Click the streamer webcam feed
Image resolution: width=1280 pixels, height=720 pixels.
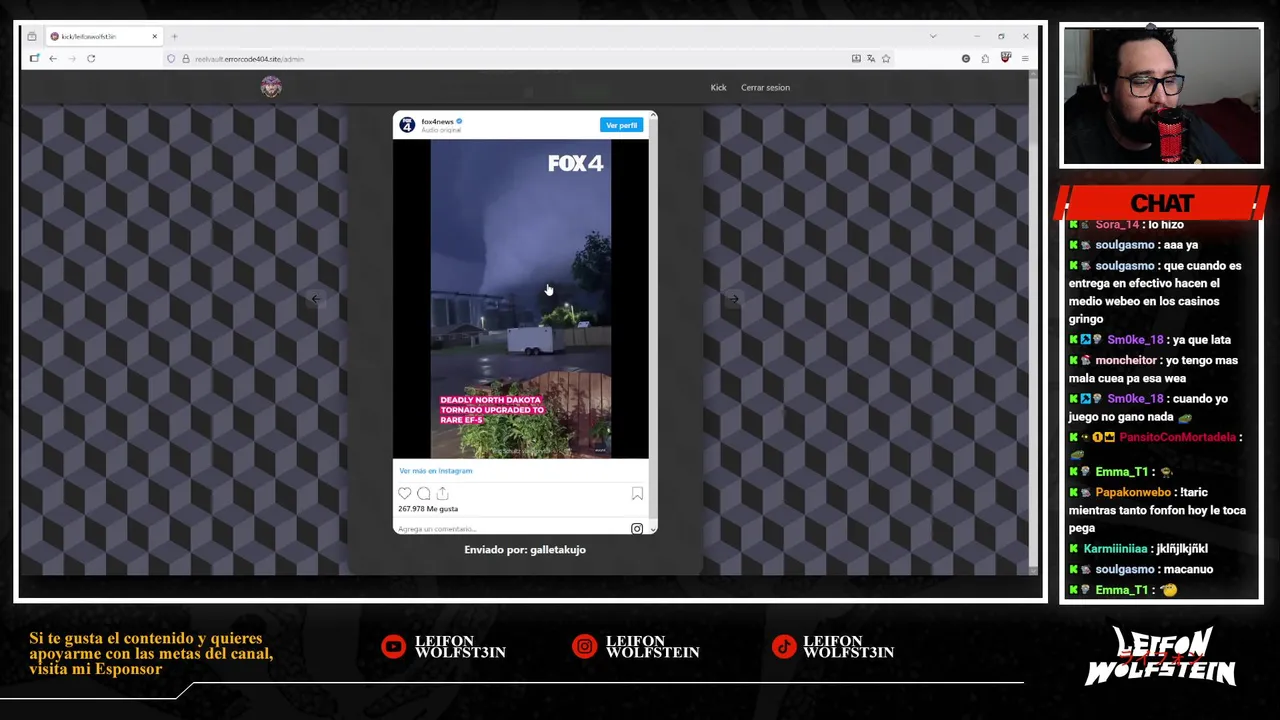(1161, 96)
